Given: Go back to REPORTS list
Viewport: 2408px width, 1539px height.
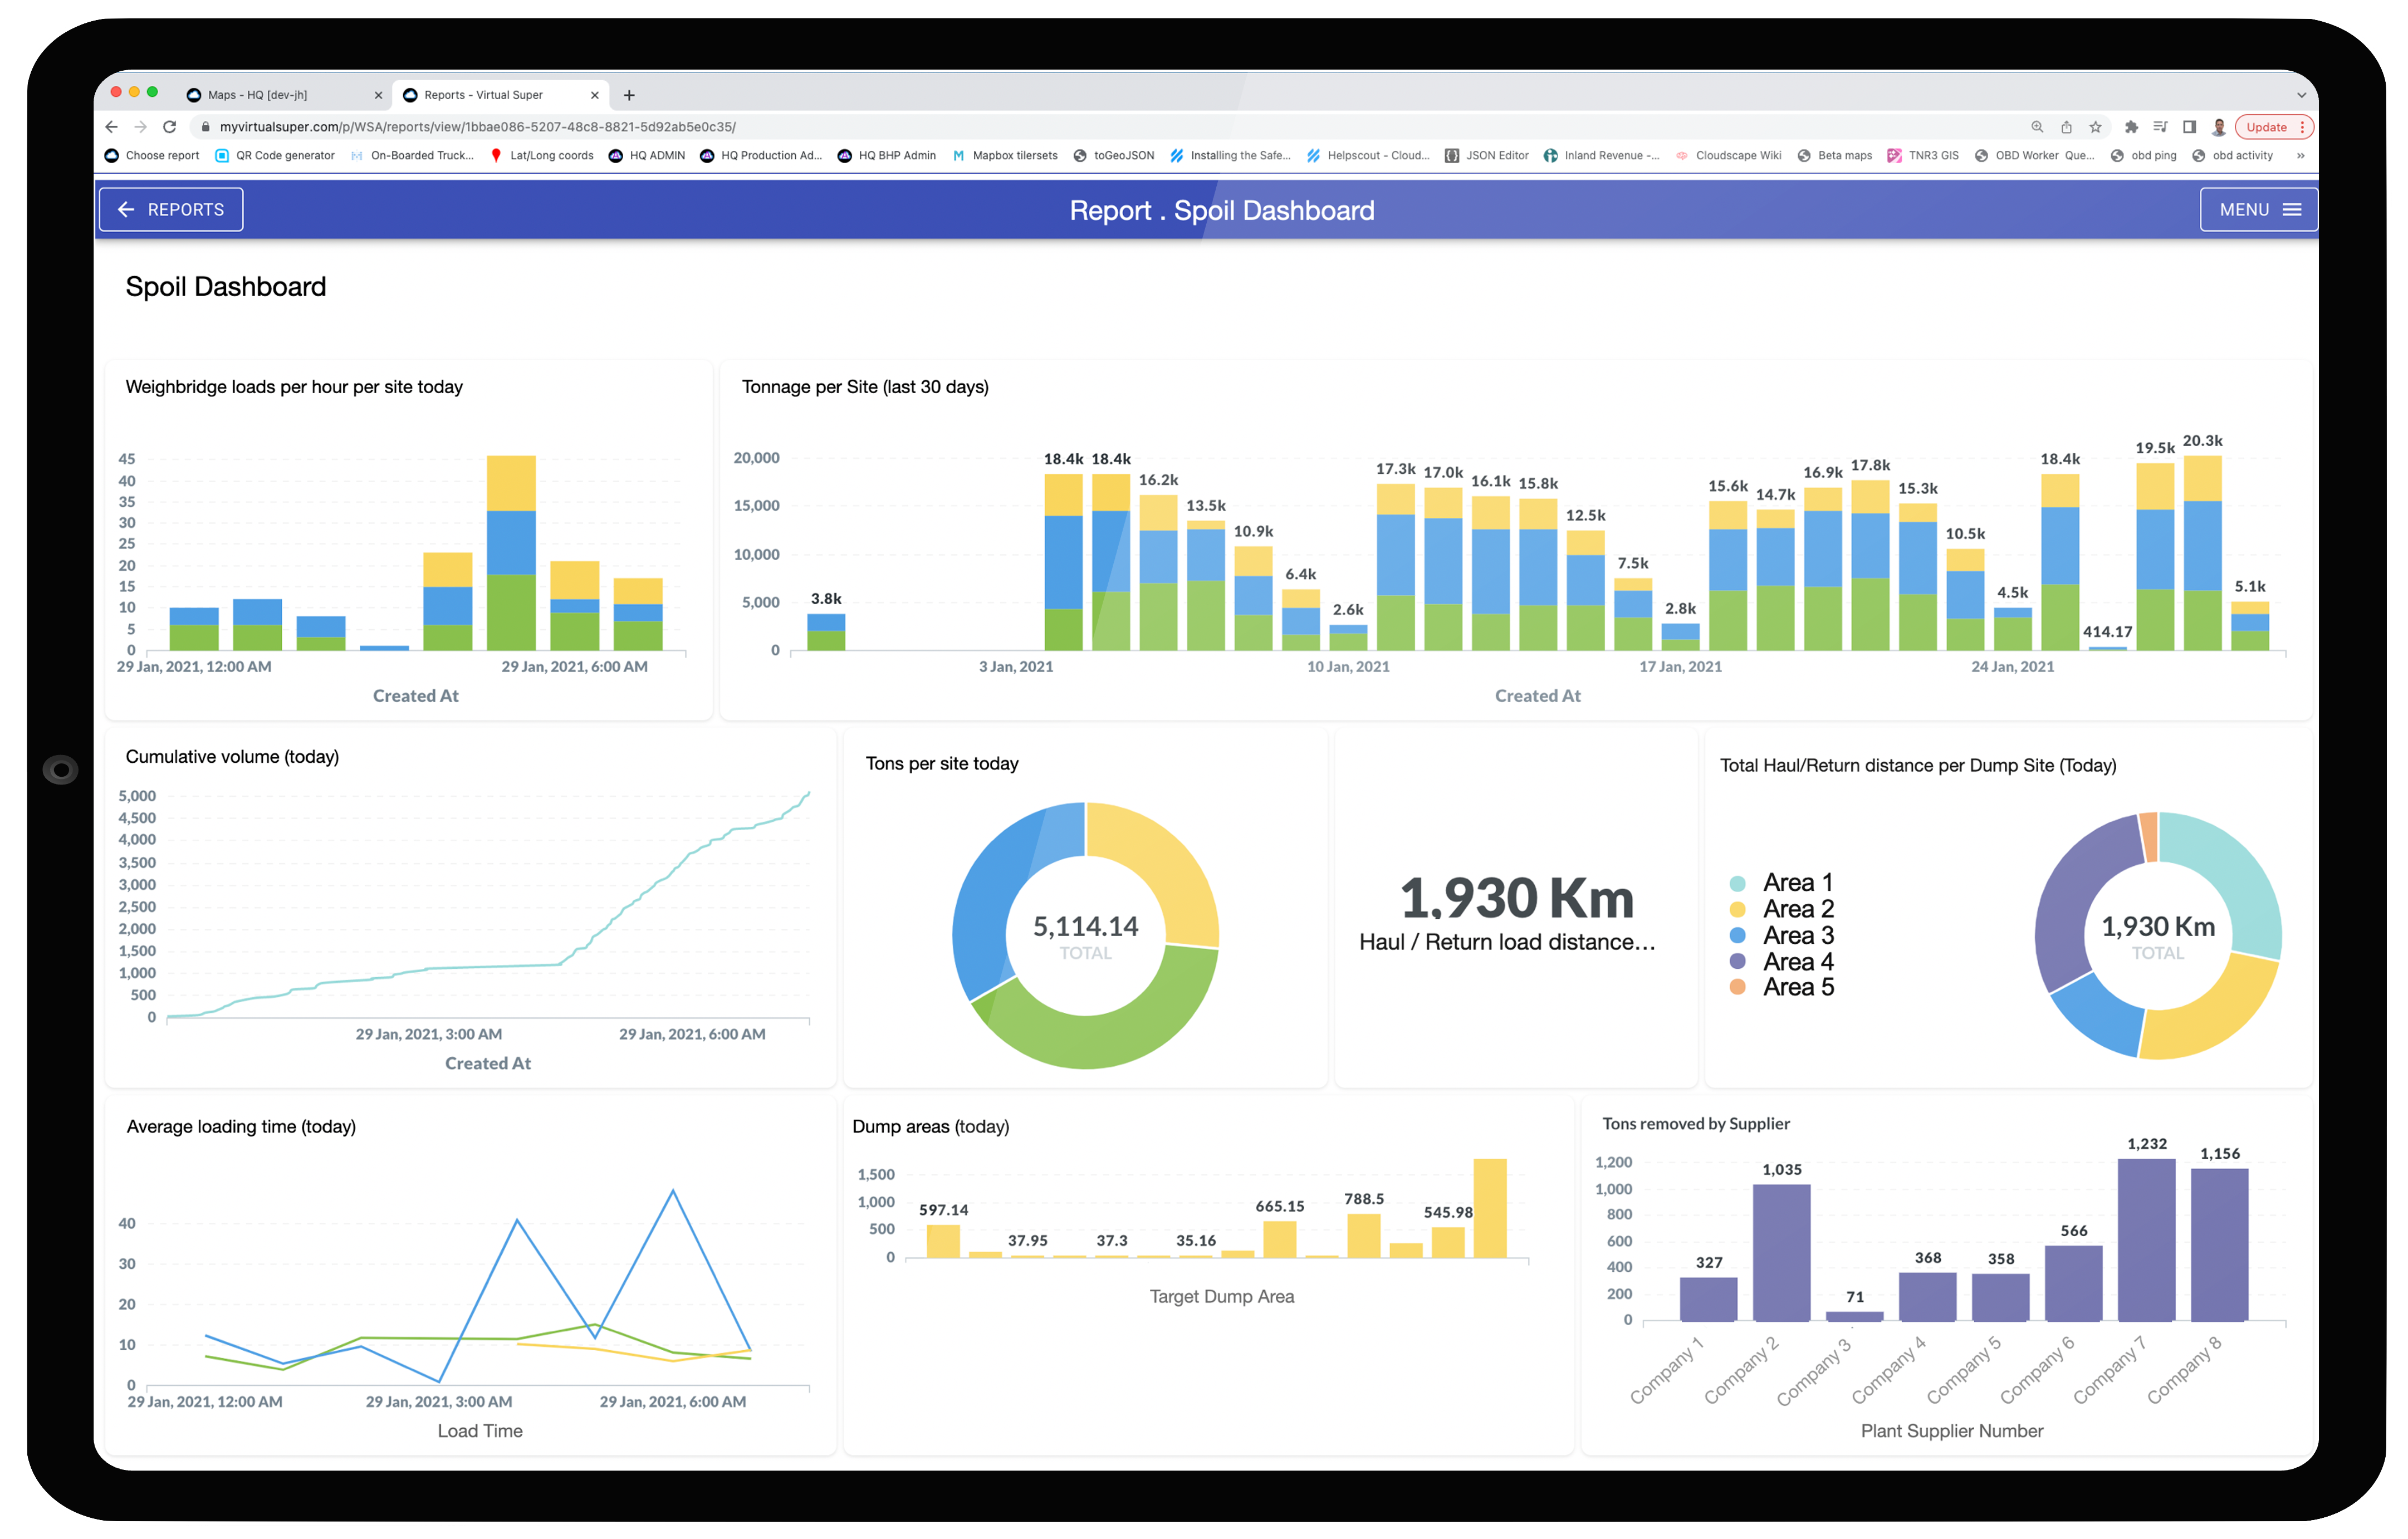Looking at the screenshot, I should (x=171, y=210).
